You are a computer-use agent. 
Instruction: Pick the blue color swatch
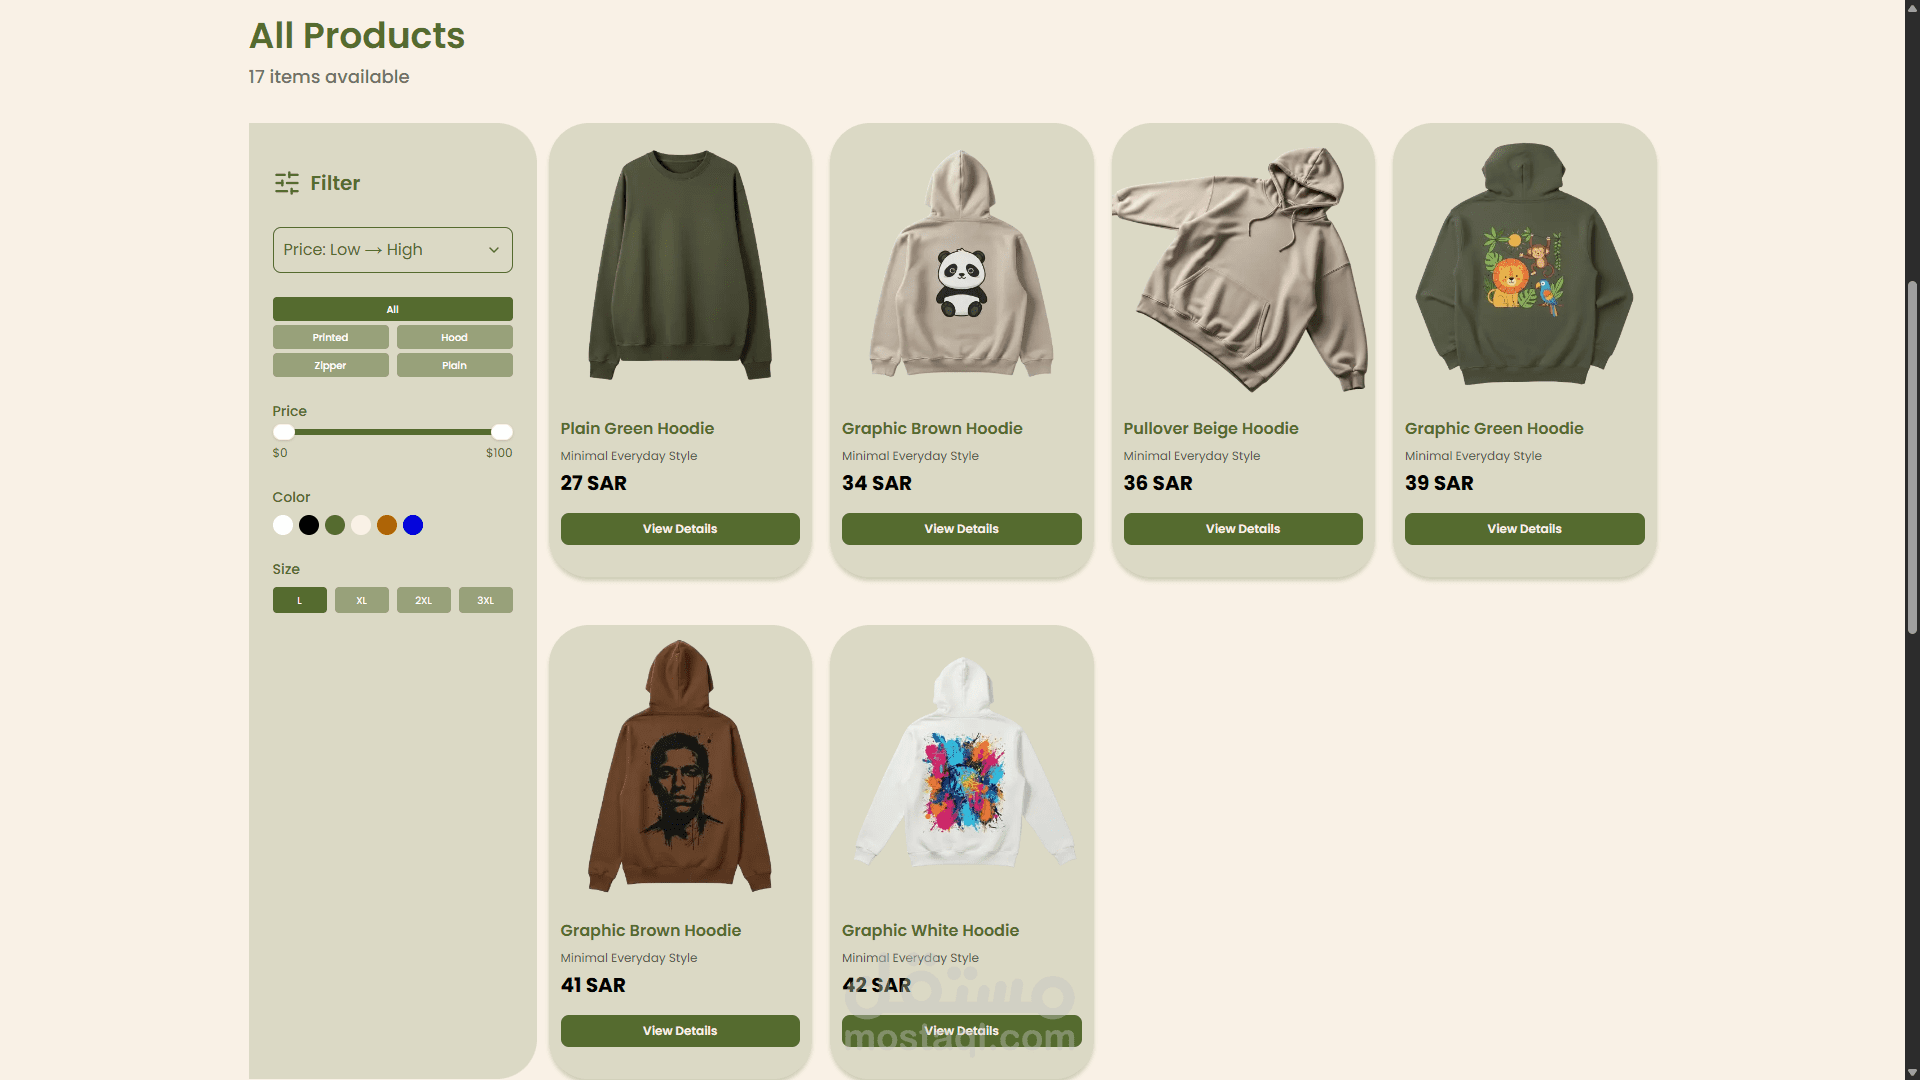[x=413, y=525]
